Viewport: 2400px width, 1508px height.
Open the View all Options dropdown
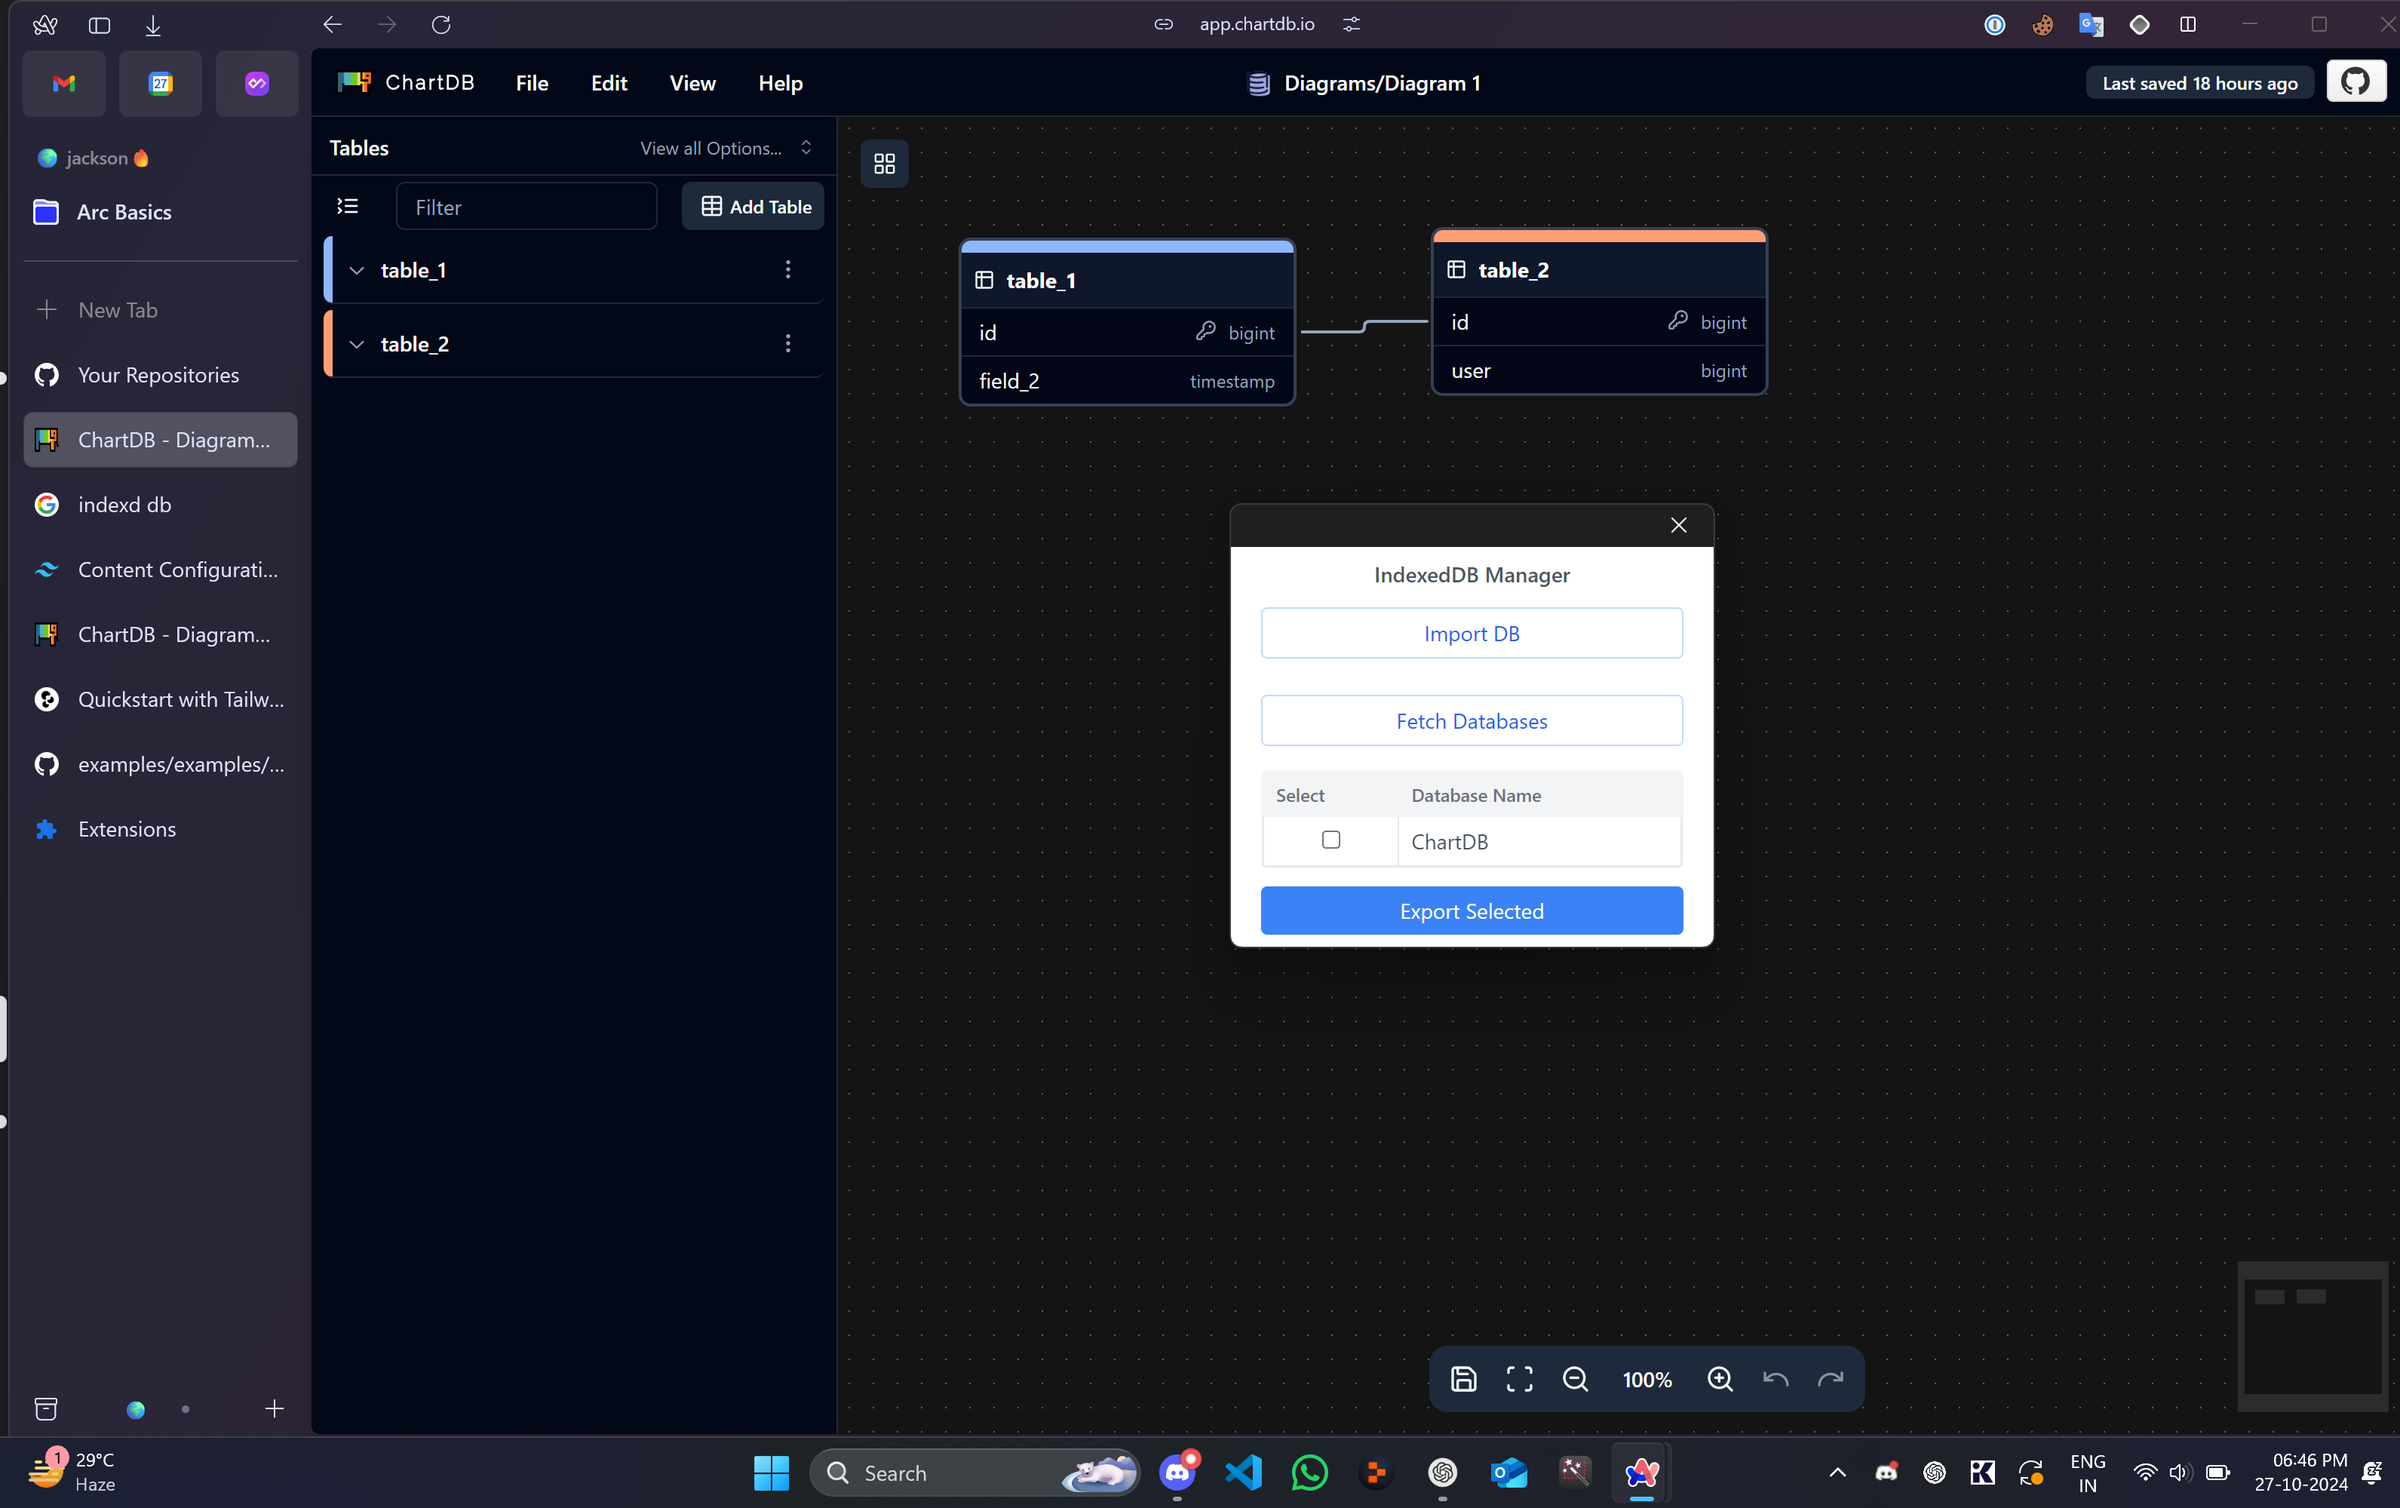(x=725, y=148)
